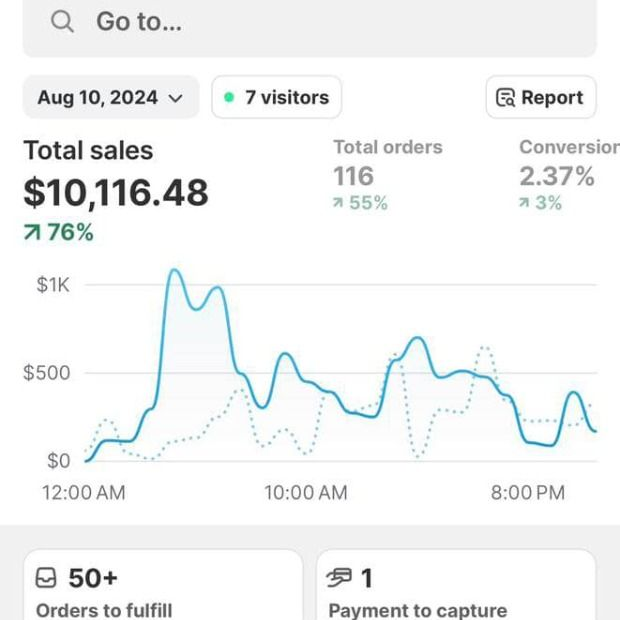Screen dimensions: 620x620
Task: Click the 3% conversion trend arrow
Action: coord(524,204)
